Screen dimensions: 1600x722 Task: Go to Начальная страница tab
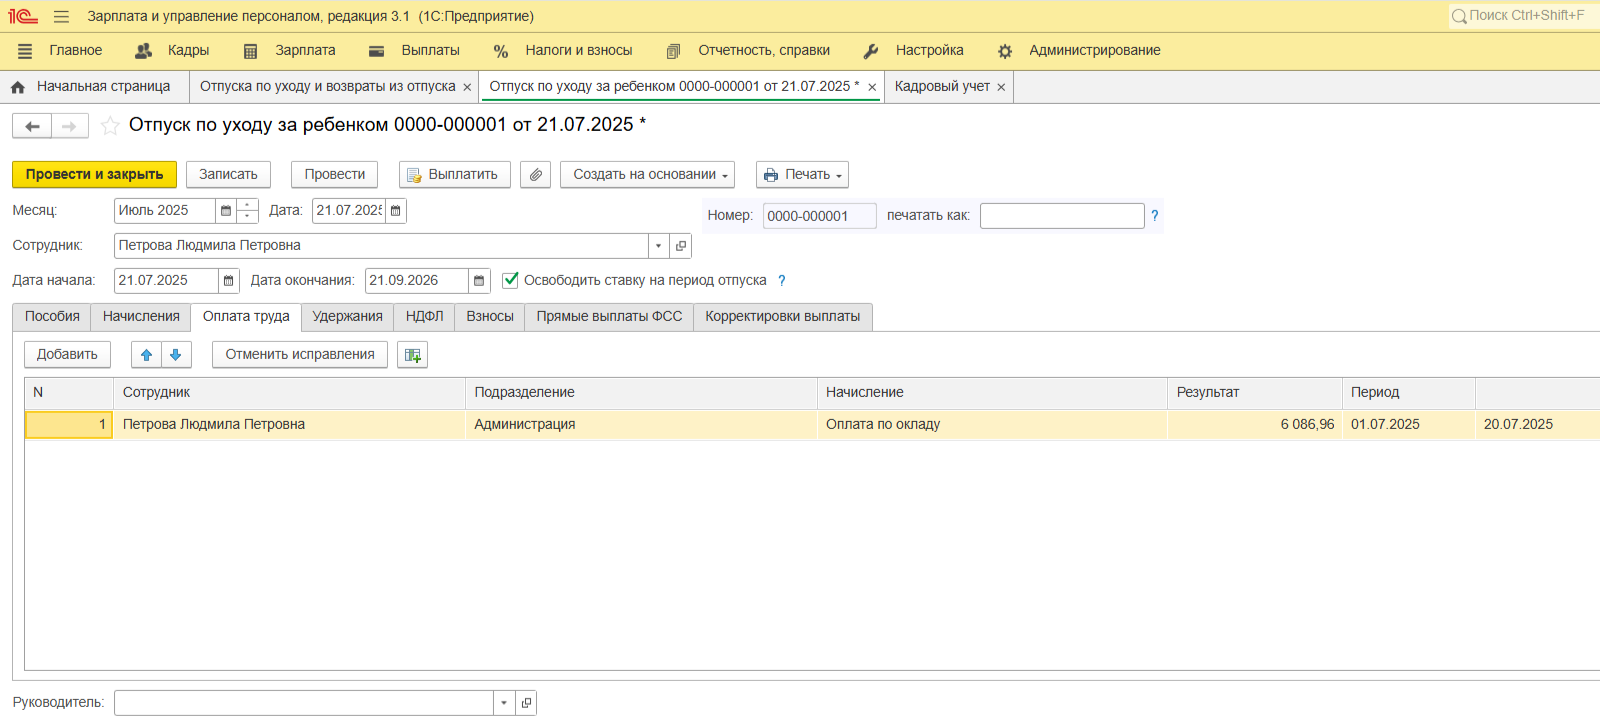[92, 87]
